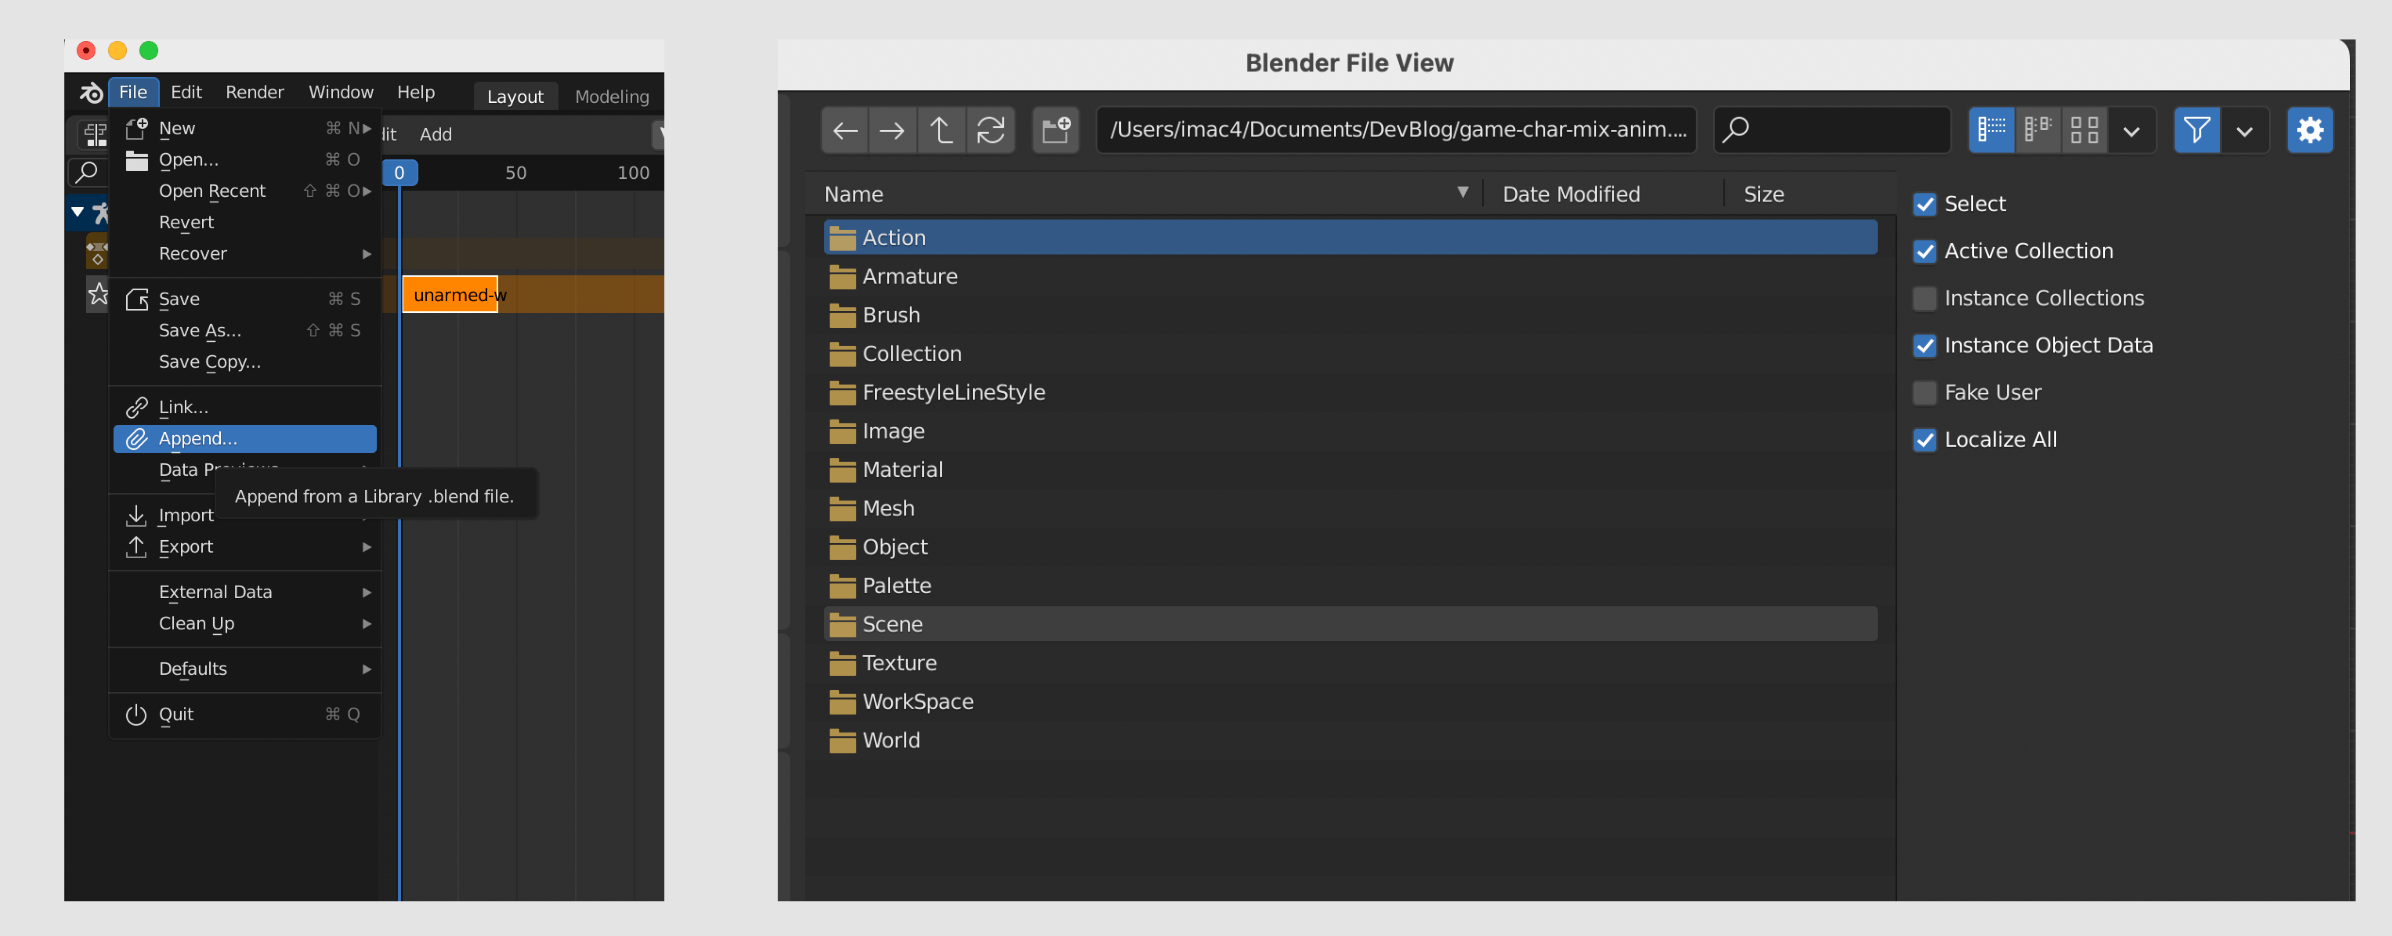
Task: Click the Add menu in editor header
Action: click(x=436, y=134)
